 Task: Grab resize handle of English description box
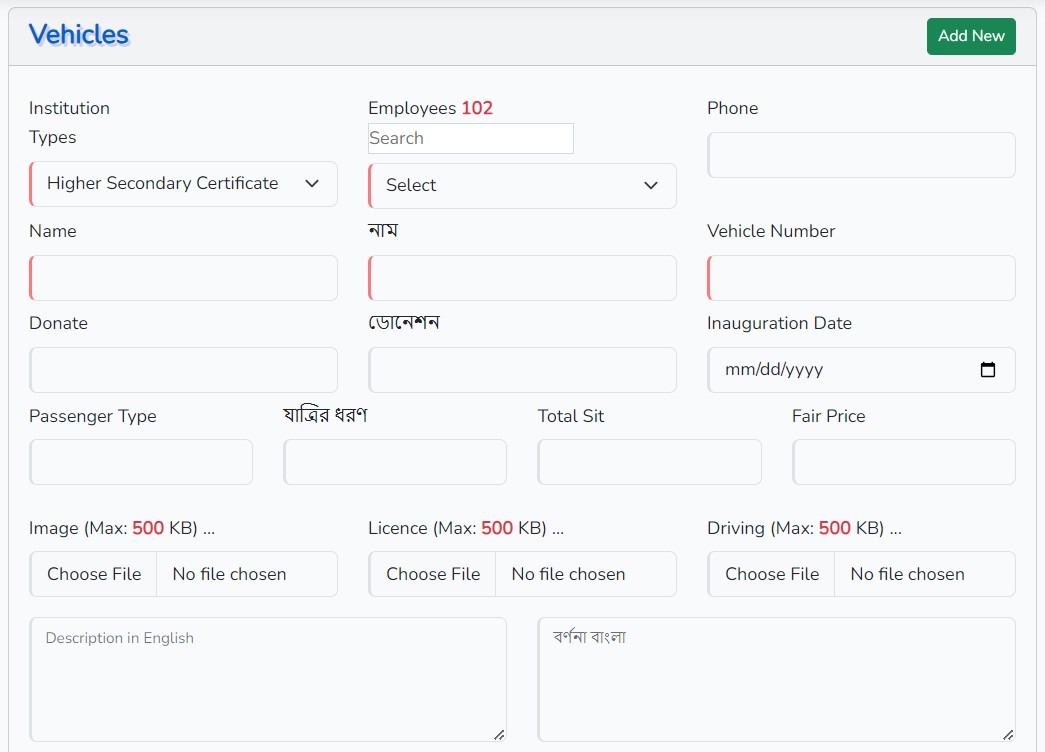pyautogui.click(x=499, y=735)
